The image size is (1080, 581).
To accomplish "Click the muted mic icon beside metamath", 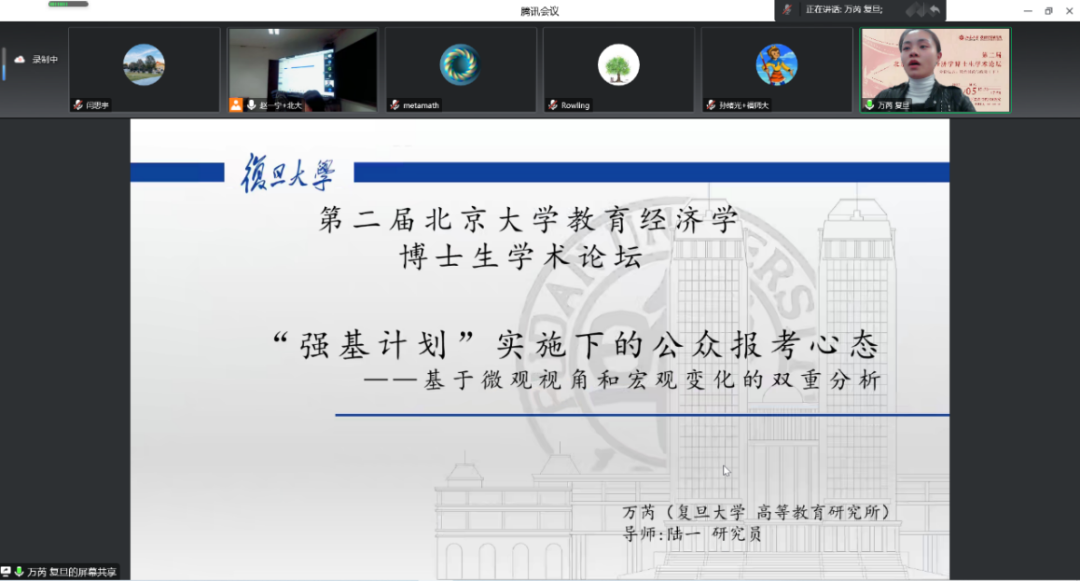I will click(394, 105).
